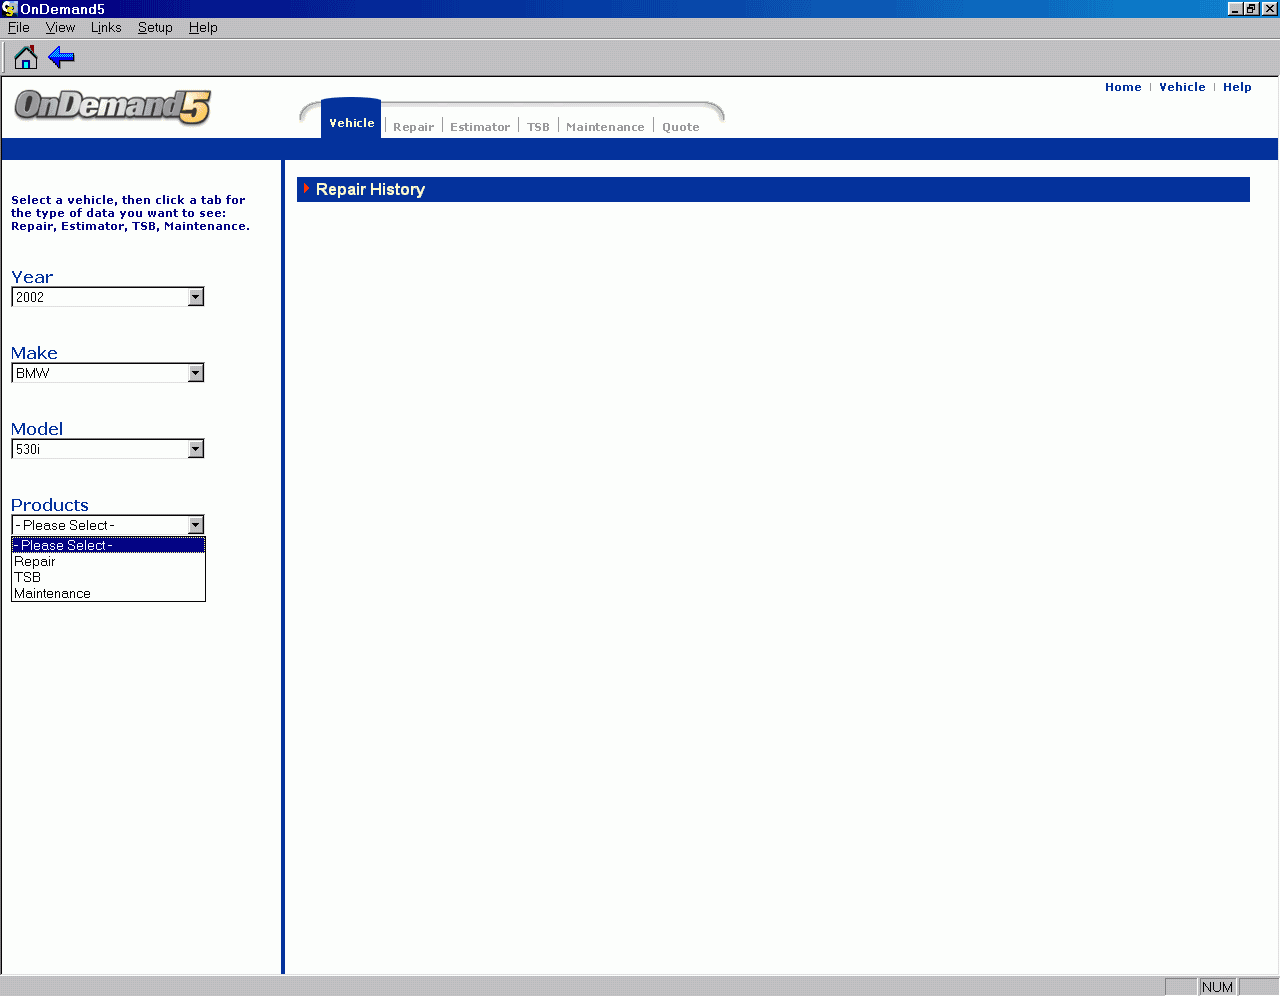This screenshot has width=1280, height=996.
Task: Click the OnDemand5 logo
Action: pos(112,106)
